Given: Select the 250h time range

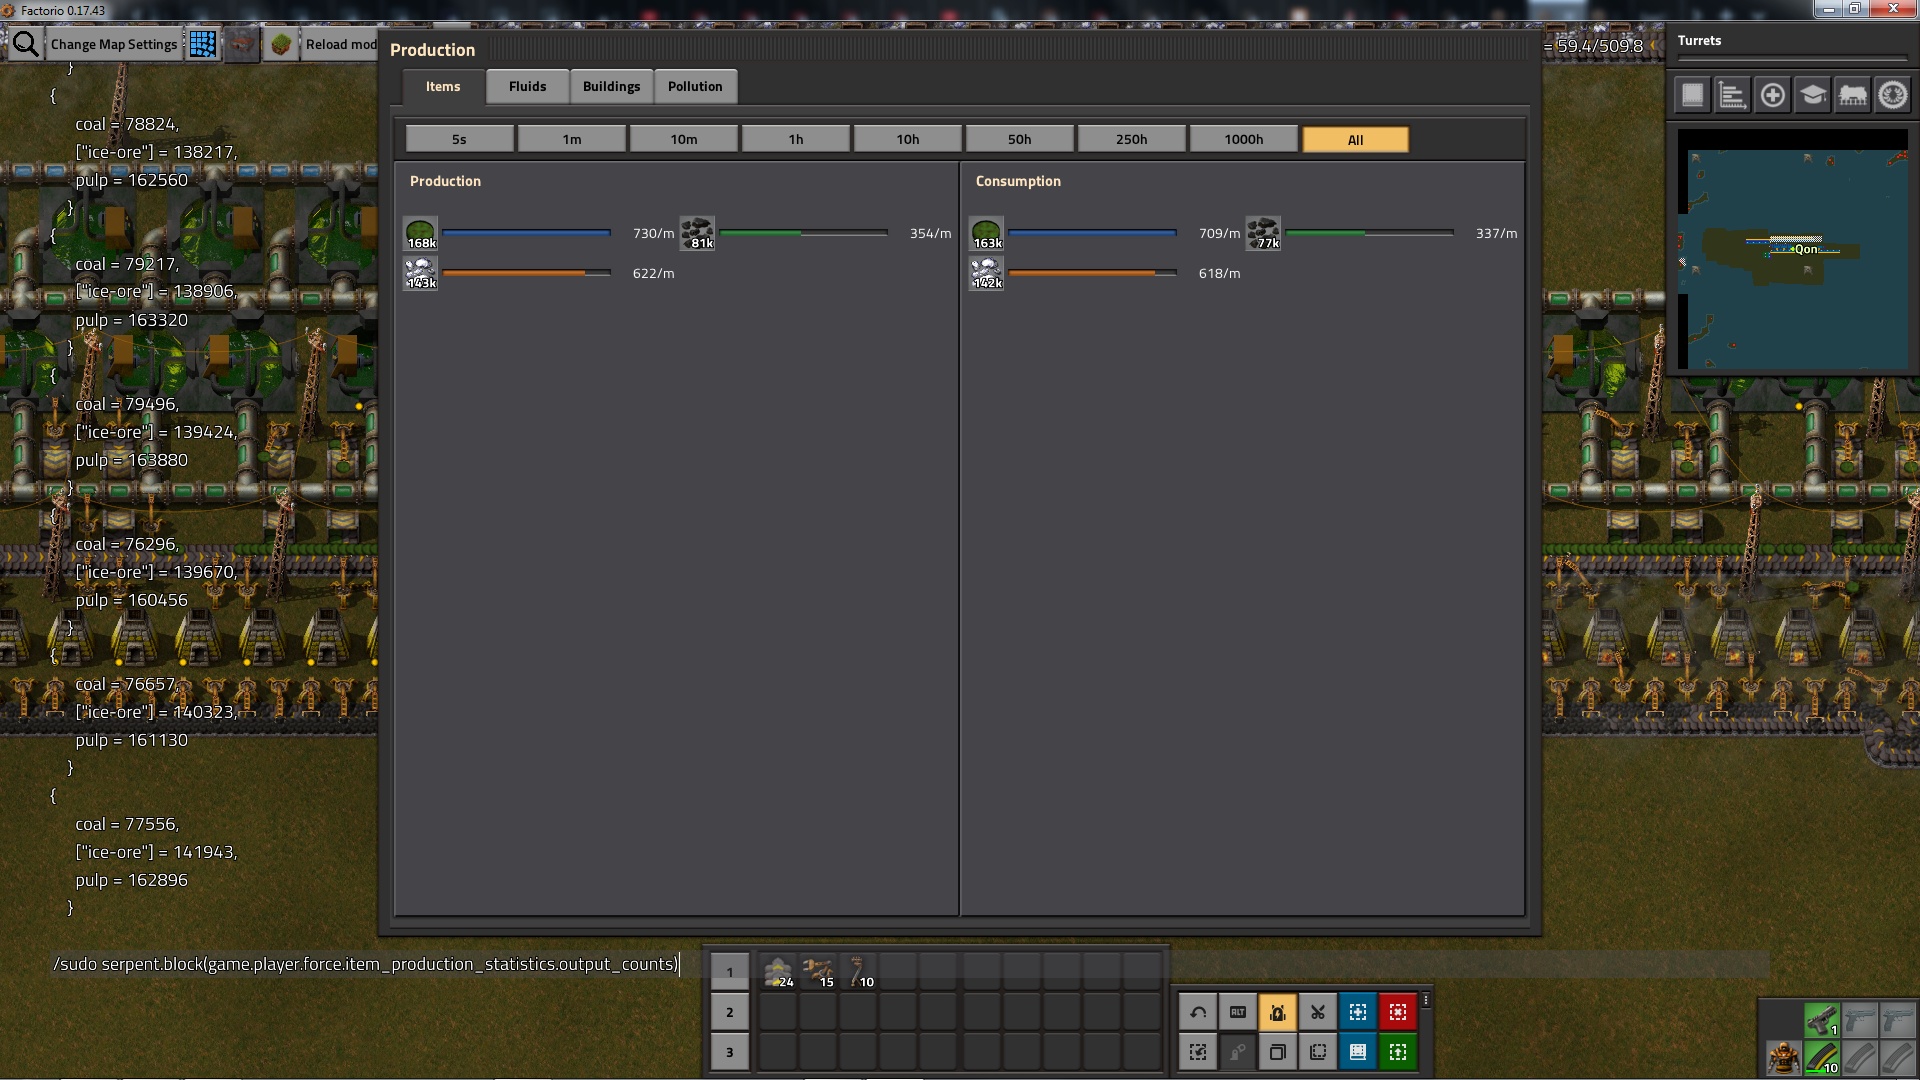Looking at the screenshot, I should 1132,139.
